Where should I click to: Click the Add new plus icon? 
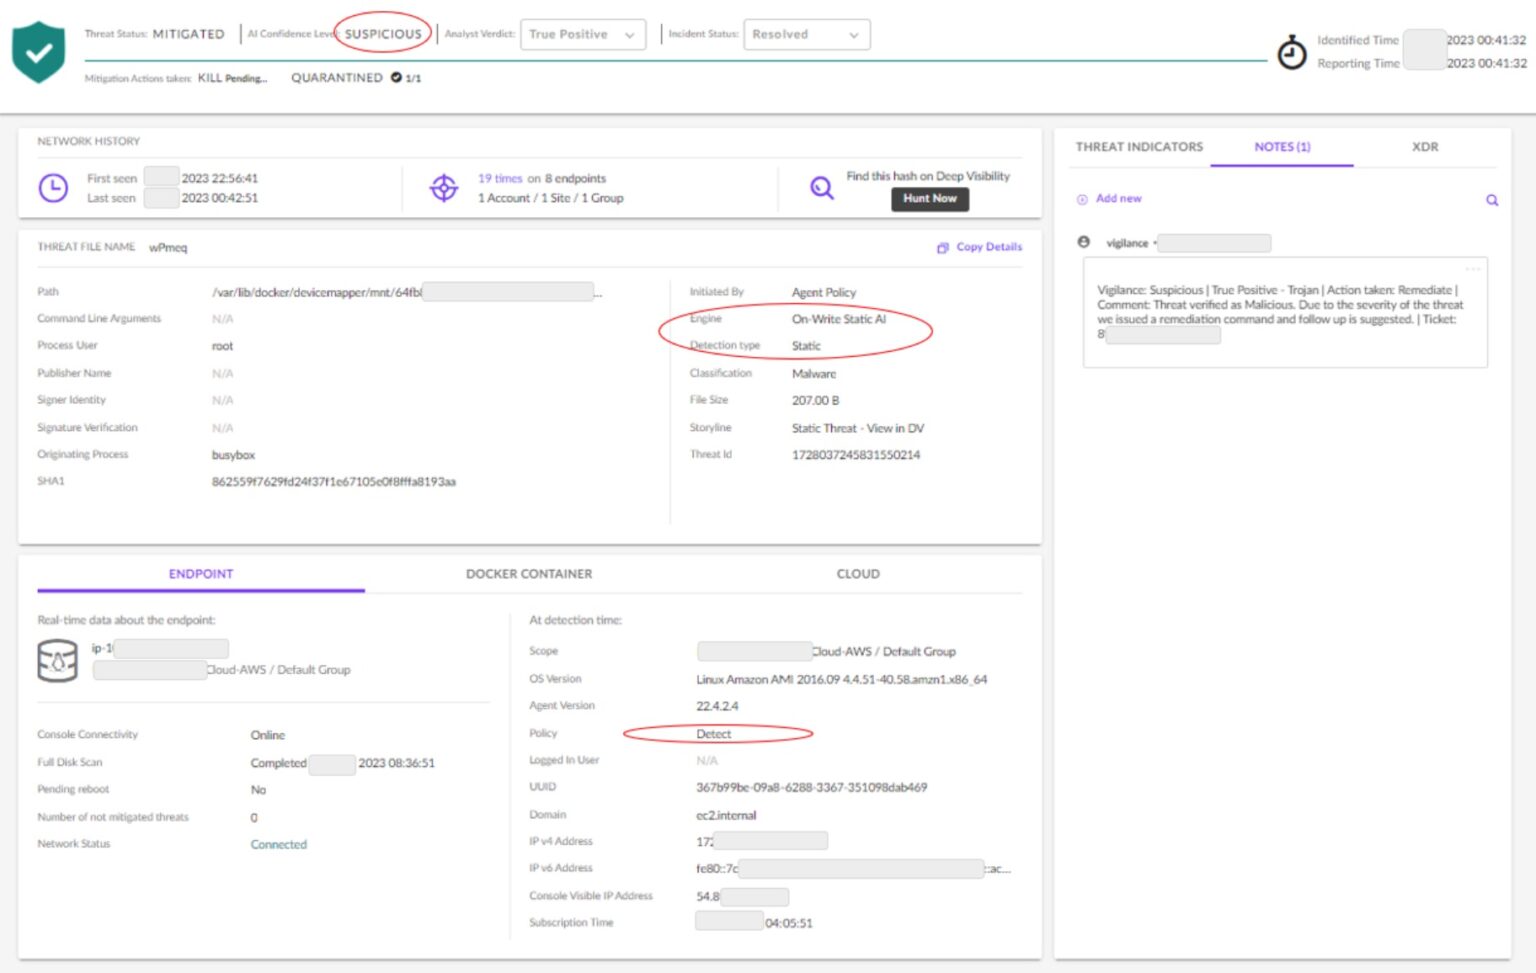click(1082, 199)
